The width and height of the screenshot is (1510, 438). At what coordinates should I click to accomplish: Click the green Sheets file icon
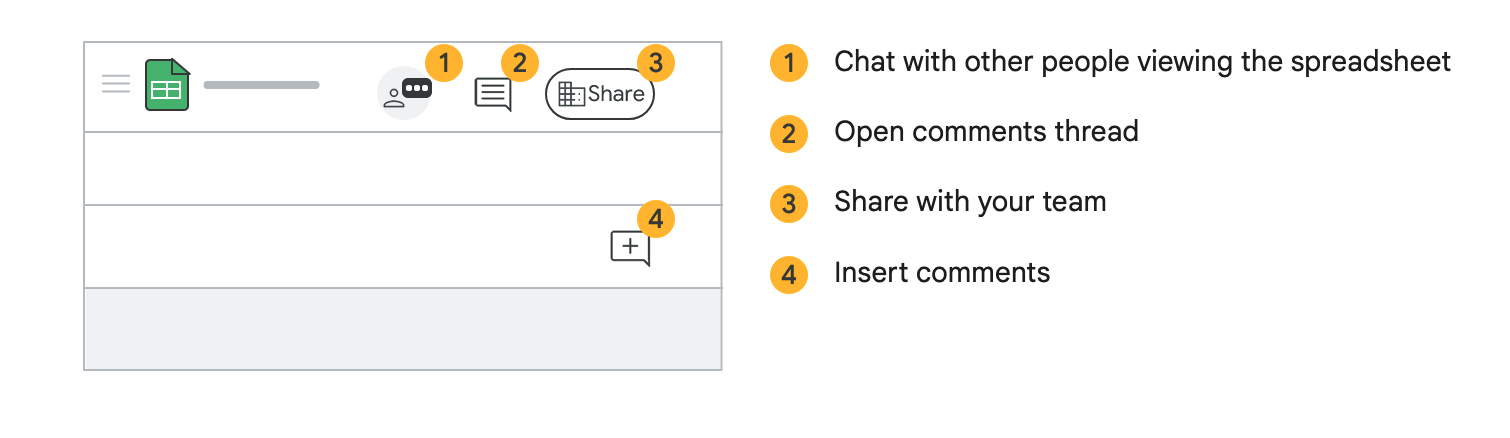(167, 85)
